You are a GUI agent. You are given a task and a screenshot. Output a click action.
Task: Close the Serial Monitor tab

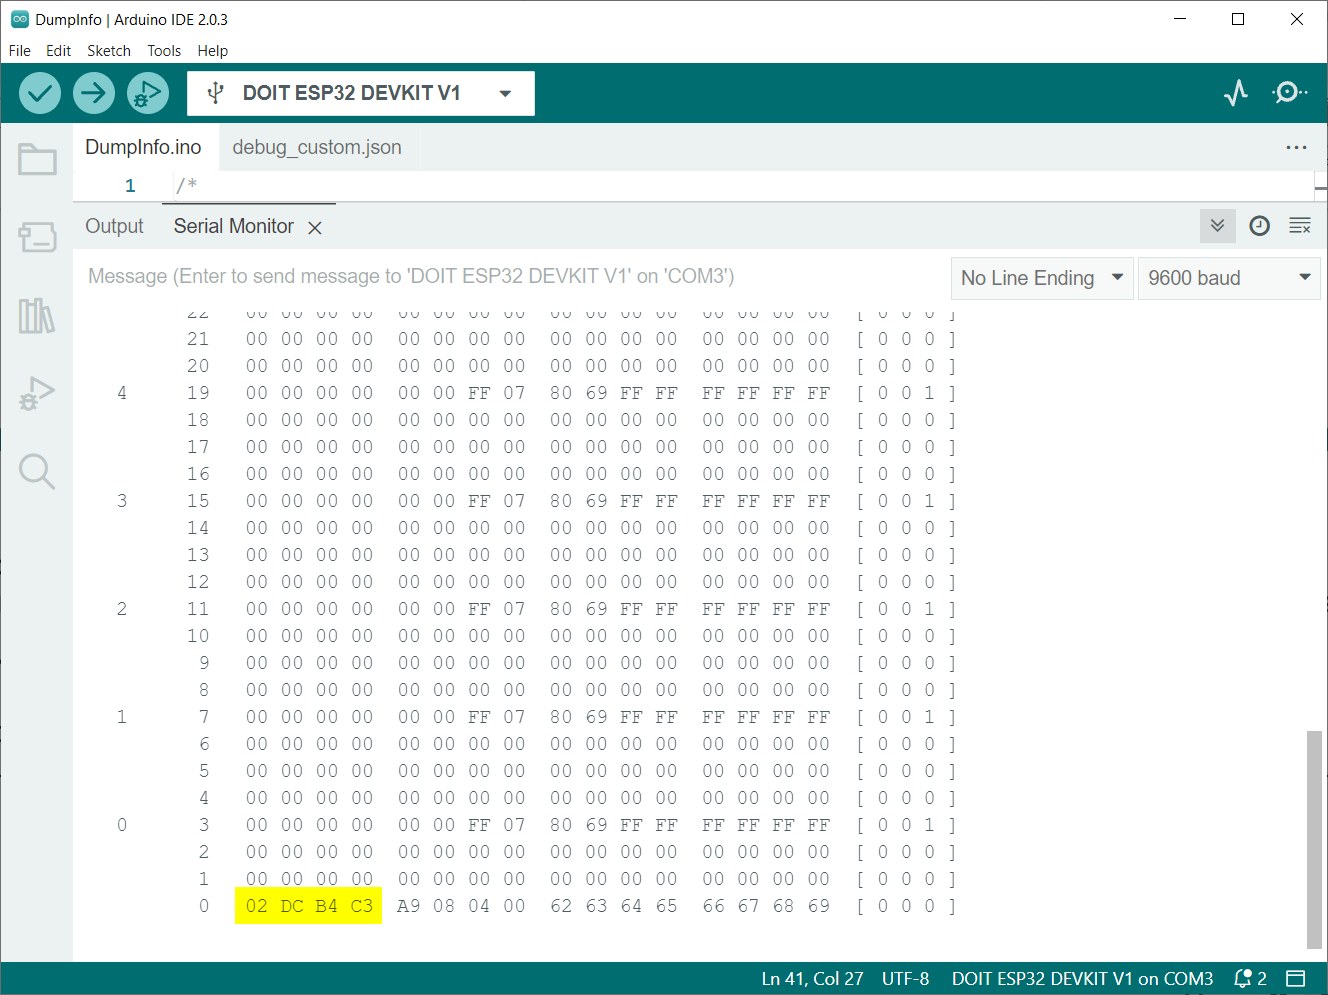315,228
